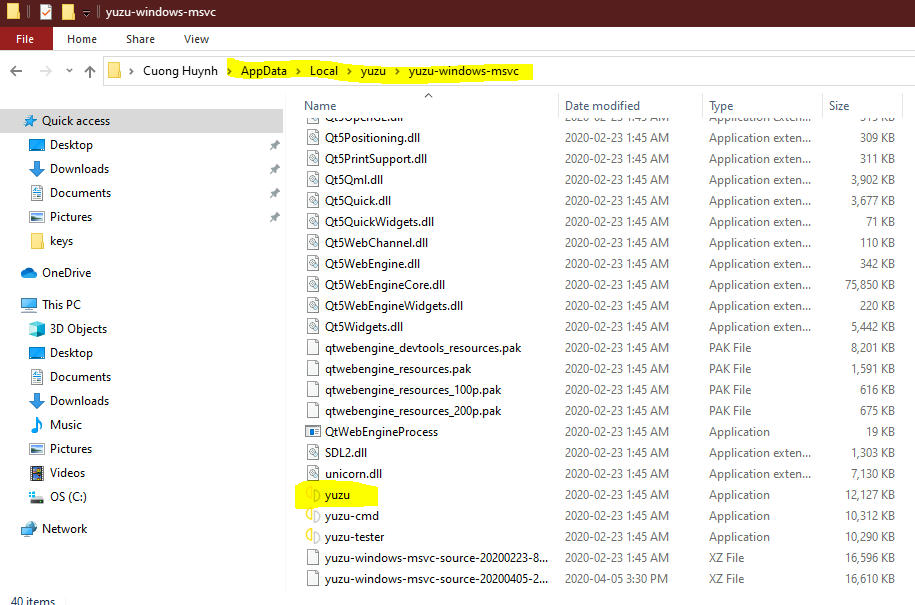Expand the chevron after Local breadcrumb
This screenshot has width=915, height=605.
tap(350, 71)
